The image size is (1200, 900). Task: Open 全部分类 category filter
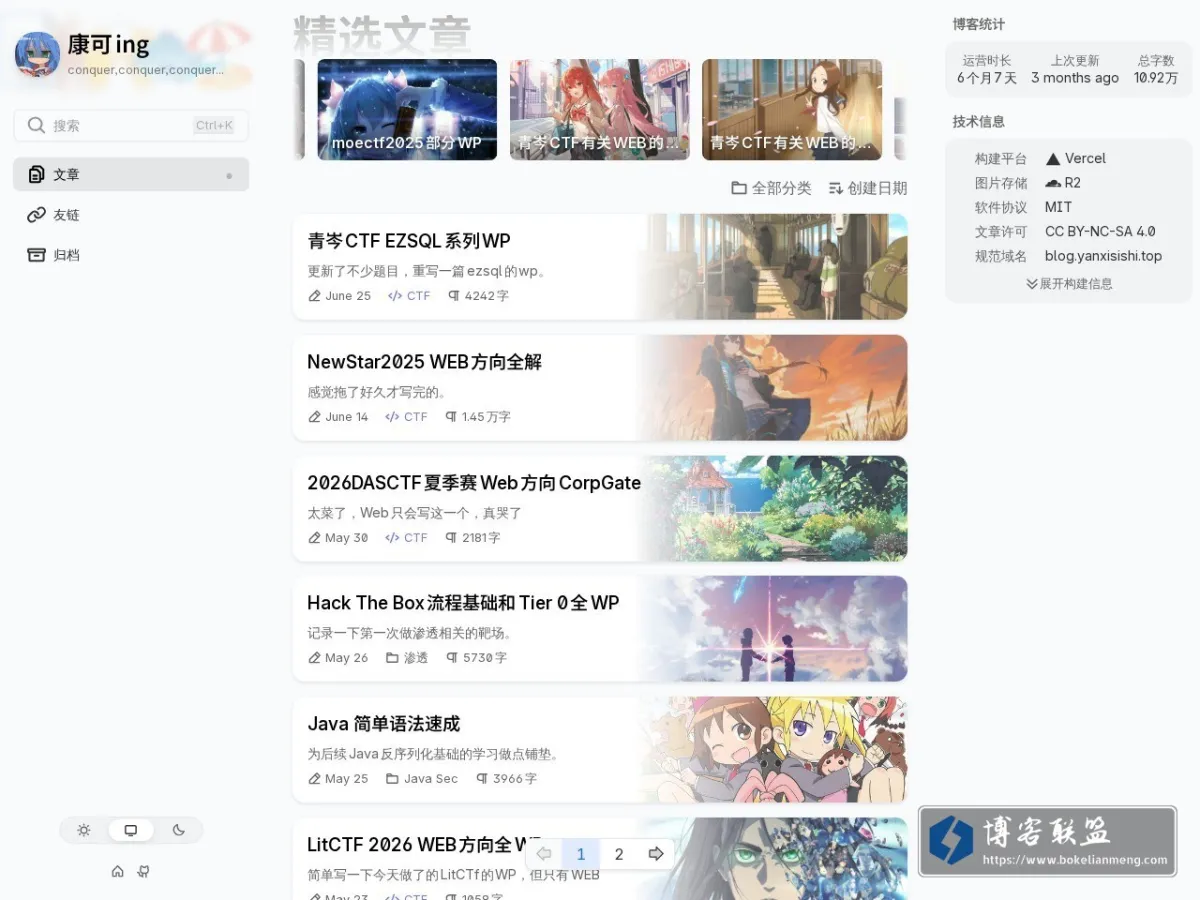tap(771, 188)
